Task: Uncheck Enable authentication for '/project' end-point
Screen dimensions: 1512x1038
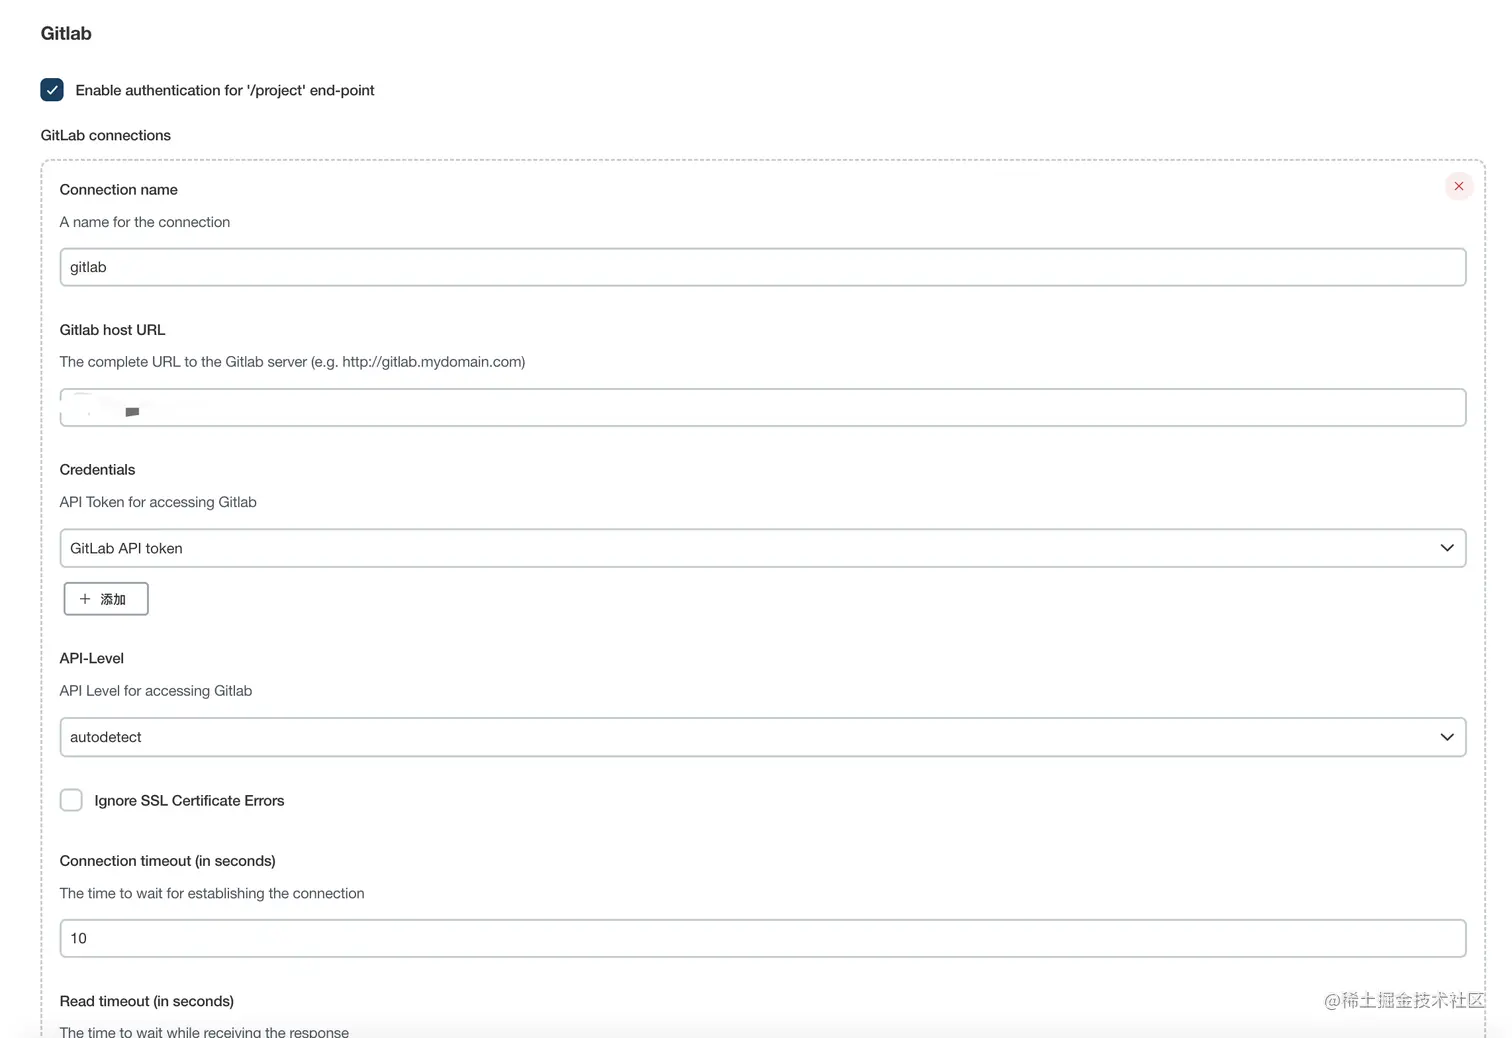Action: pos(52,90)
